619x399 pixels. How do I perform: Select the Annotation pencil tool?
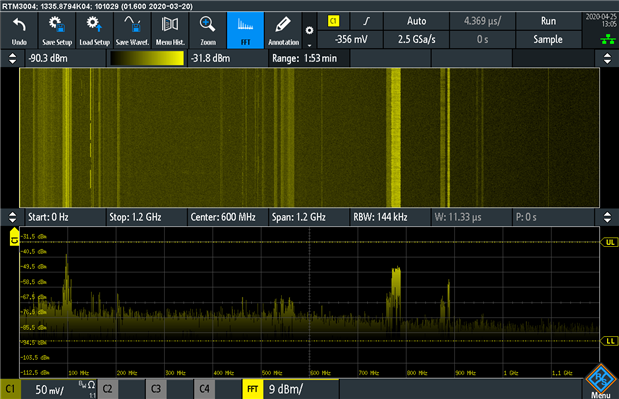point(283,30)
